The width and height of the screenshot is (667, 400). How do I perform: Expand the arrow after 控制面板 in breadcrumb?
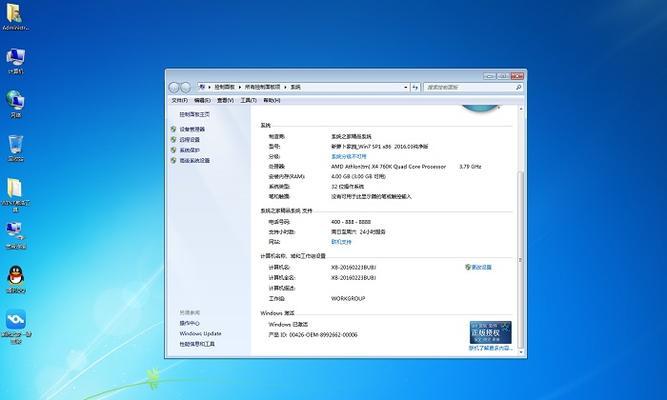pyautogui.click(x=239, y=87)
